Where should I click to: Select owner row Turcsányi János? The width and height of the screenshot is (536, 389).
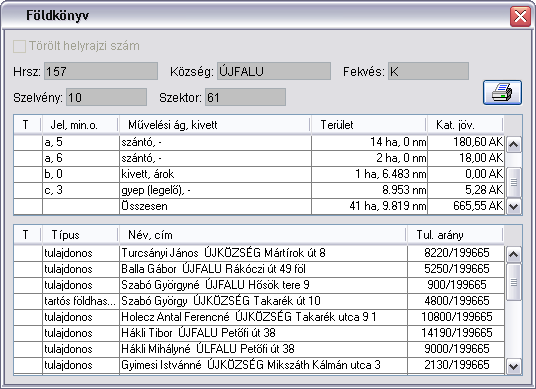[259, 253]
